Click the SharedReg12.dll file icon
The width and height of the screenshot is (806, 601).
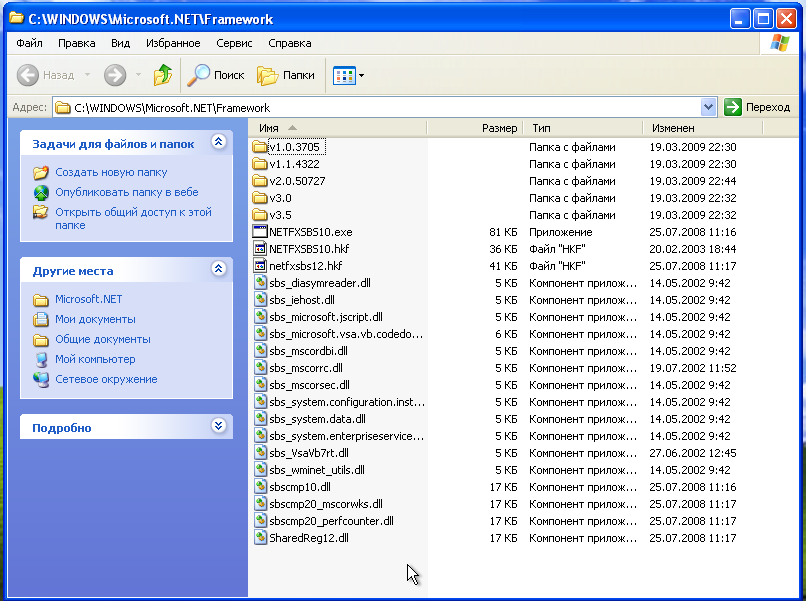260,538
